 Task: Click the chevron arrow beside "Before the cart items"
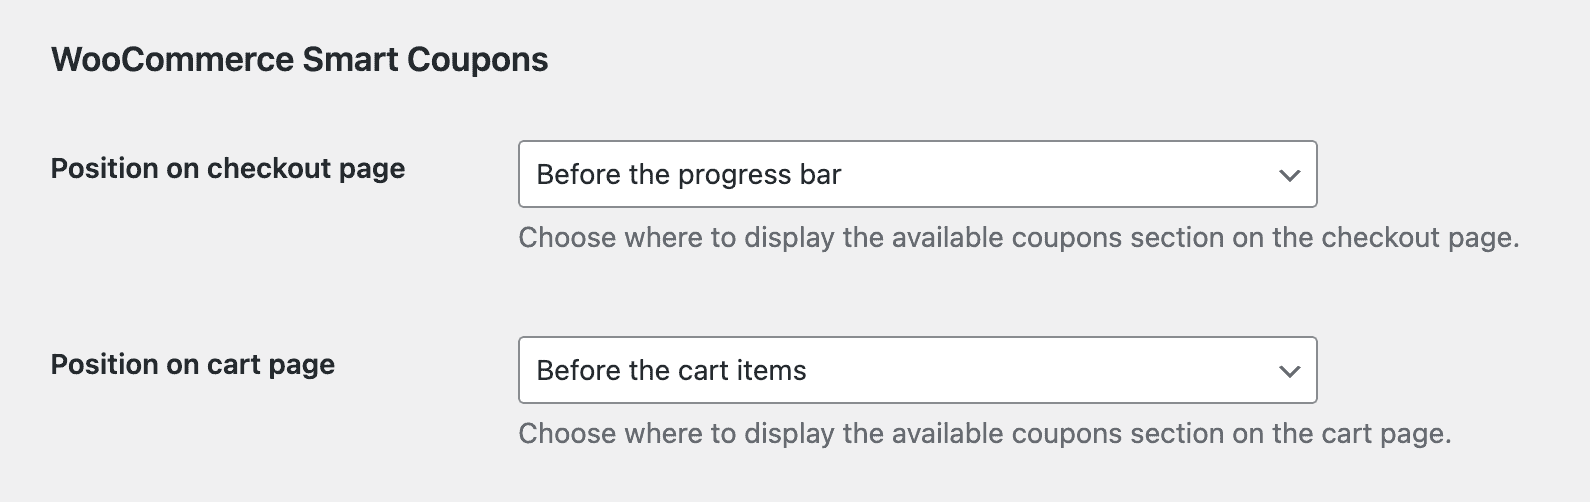[1289, 371]
